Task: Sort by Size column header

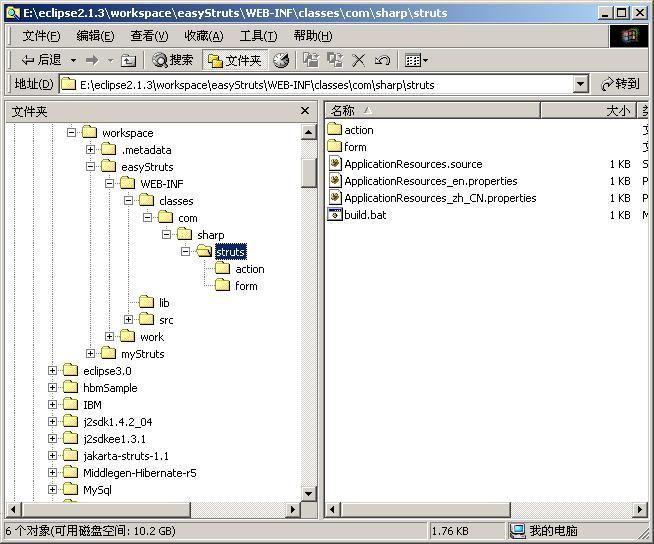Action: click(x=588, y=111)
